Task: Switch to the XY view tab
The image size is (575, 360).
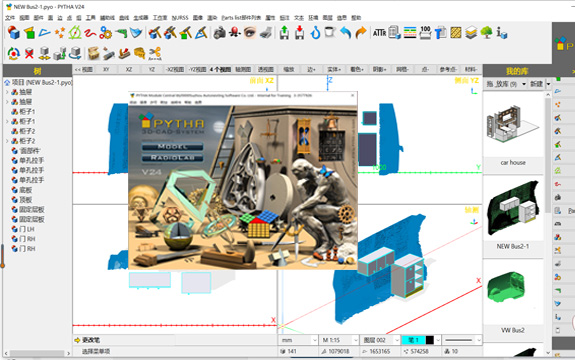Action: [x=106, y=69]
